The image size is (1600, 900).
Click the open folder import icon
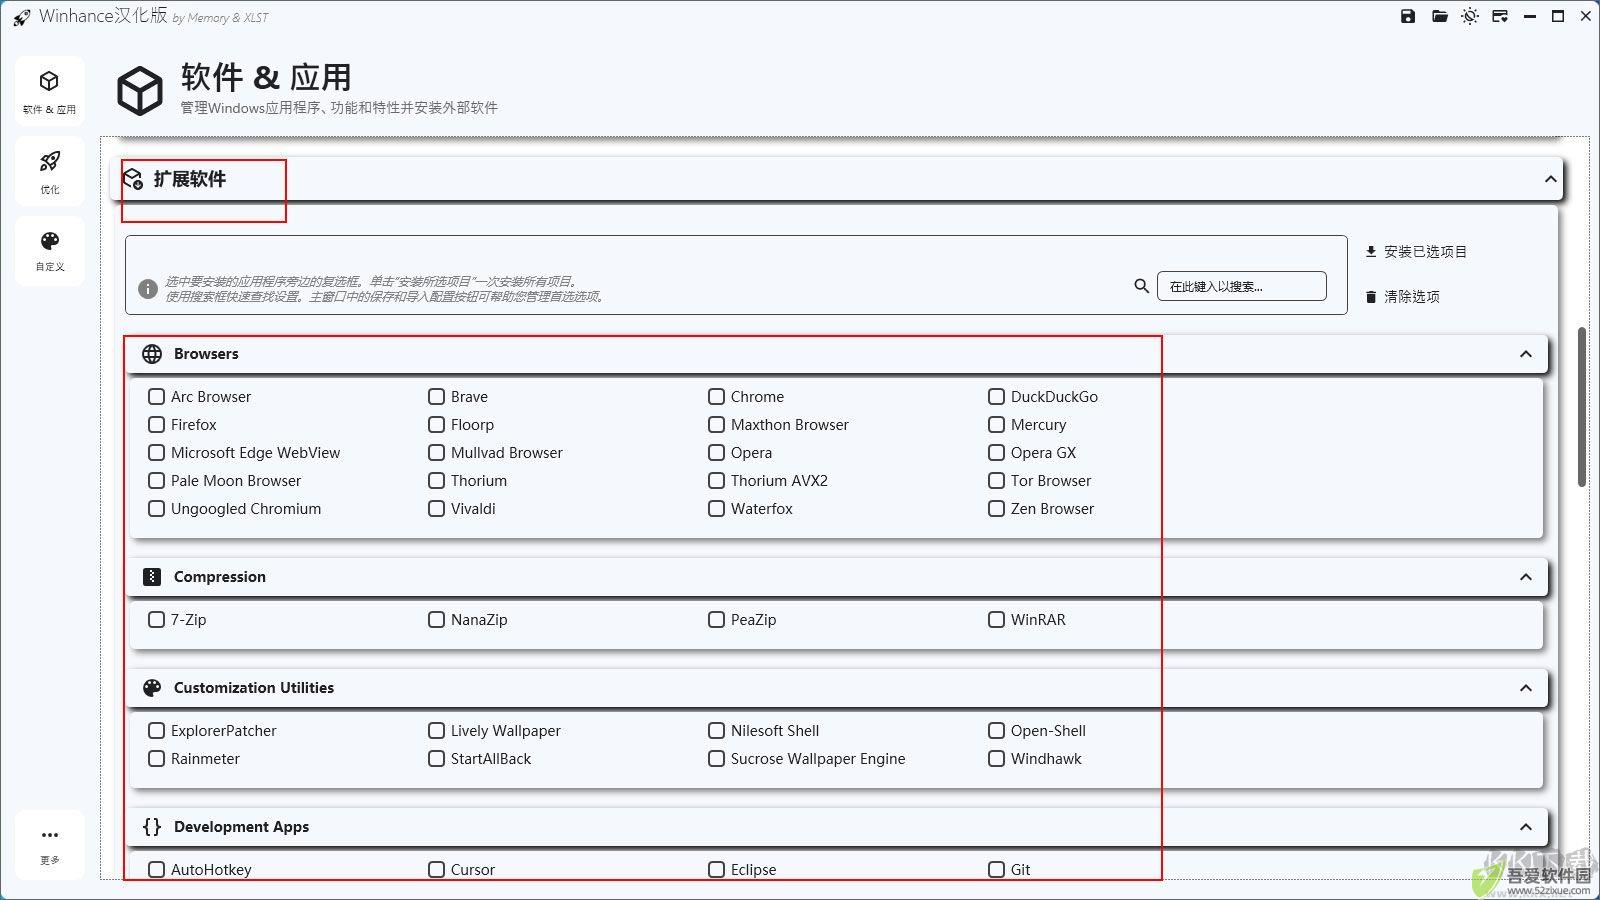(1440, 16)
